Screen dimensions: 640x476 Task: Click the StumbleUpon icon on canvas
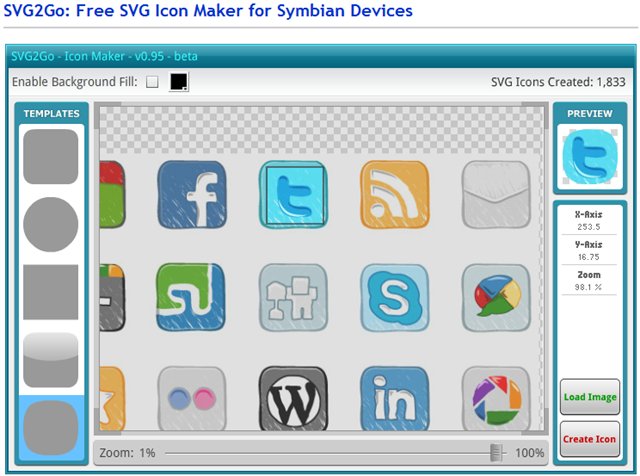[x=191, y=297]
